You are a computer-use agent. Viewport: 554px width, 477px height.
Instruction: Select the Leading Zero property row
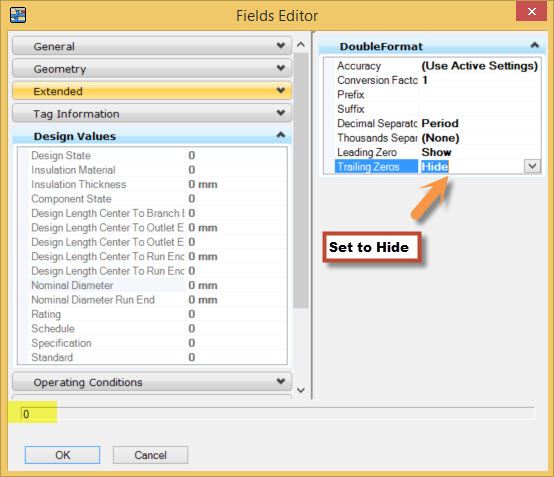[437, 152]
